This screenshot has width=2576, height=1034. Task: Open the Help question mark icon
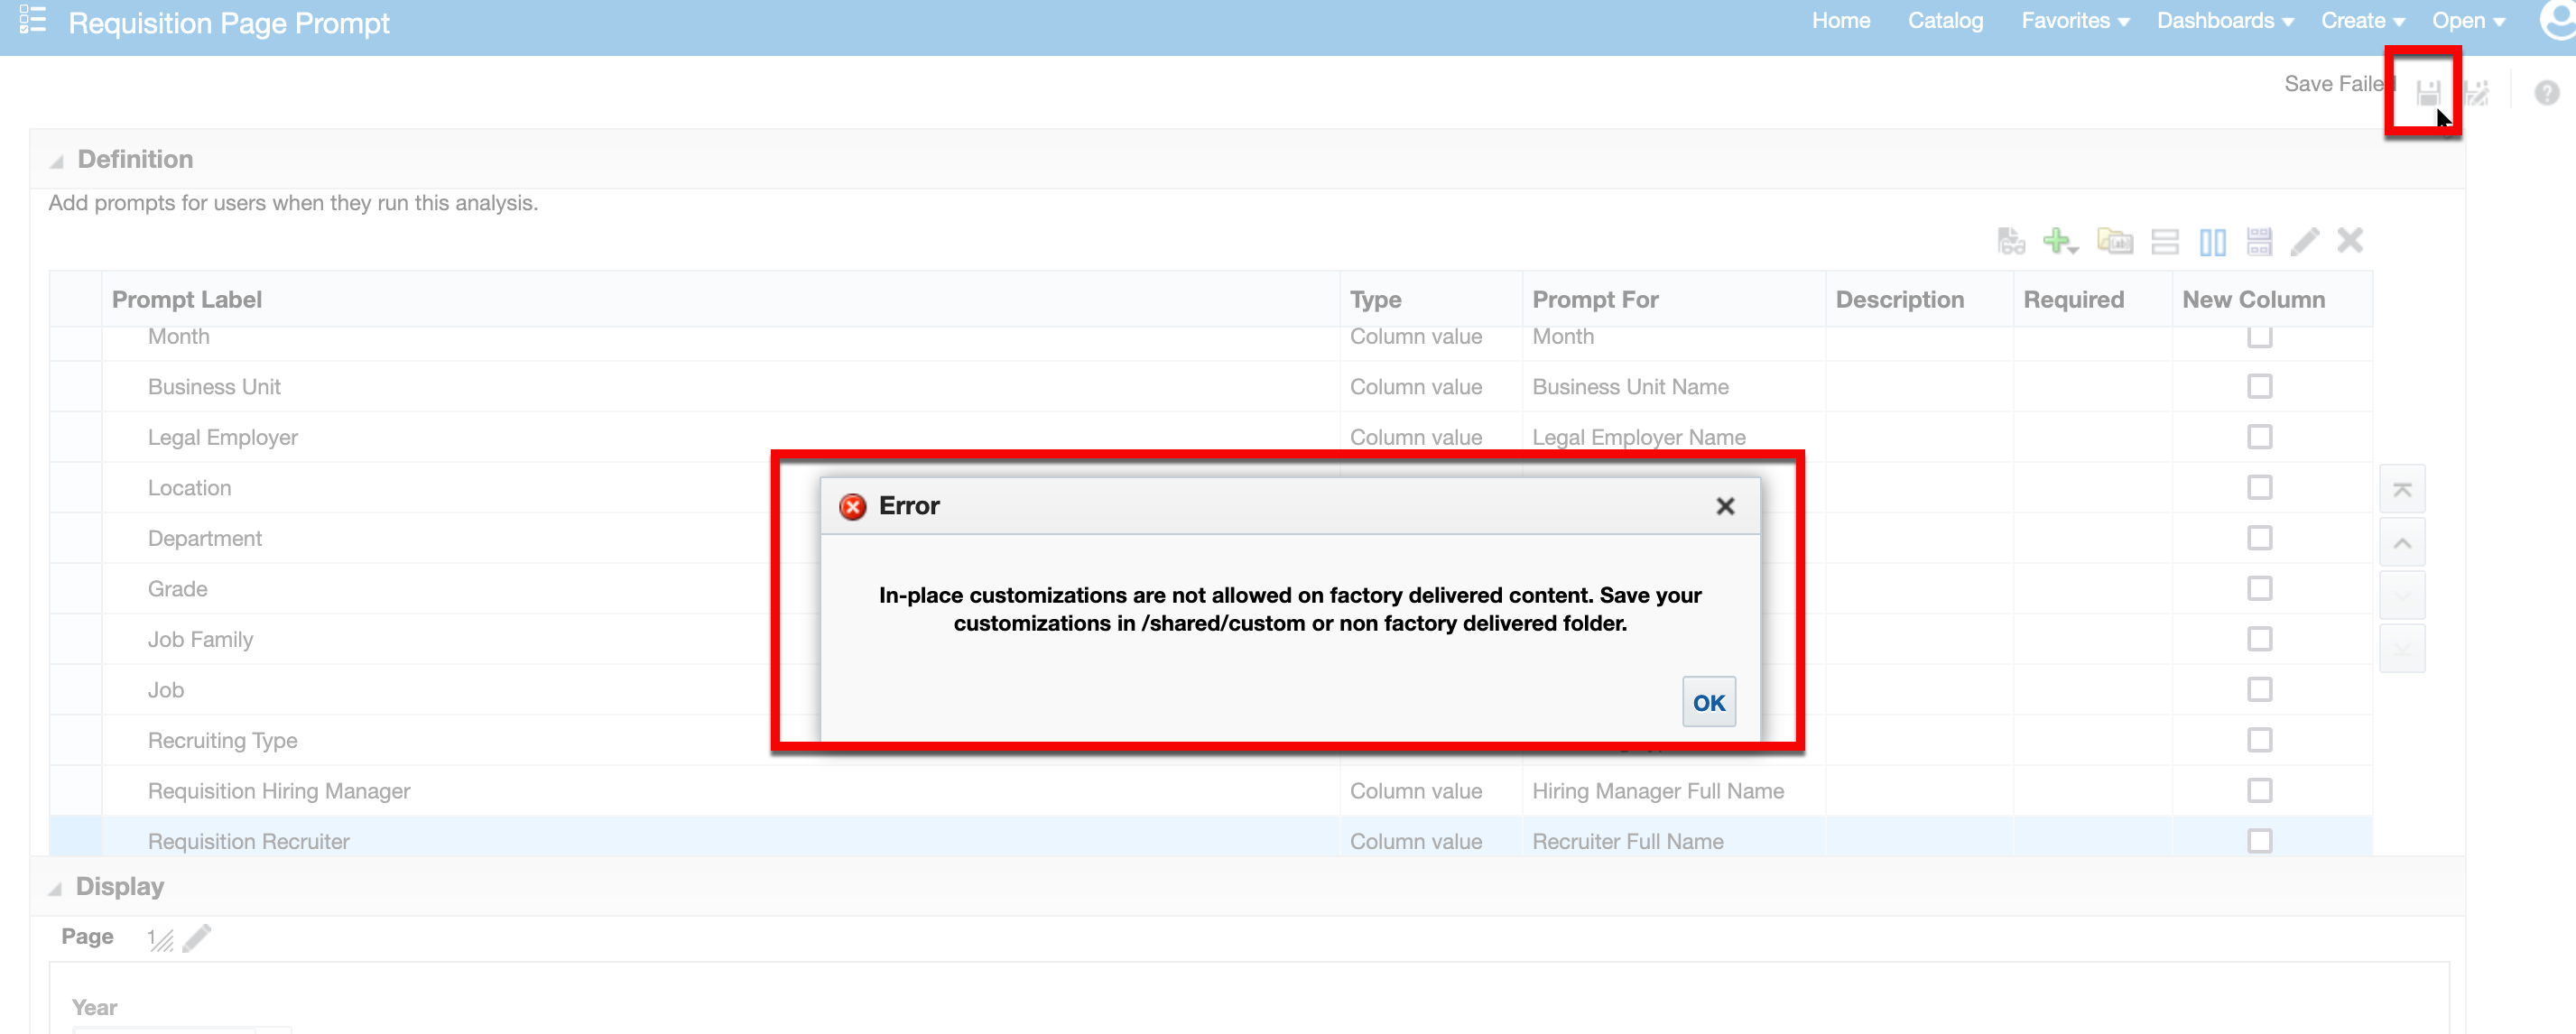2545,92
